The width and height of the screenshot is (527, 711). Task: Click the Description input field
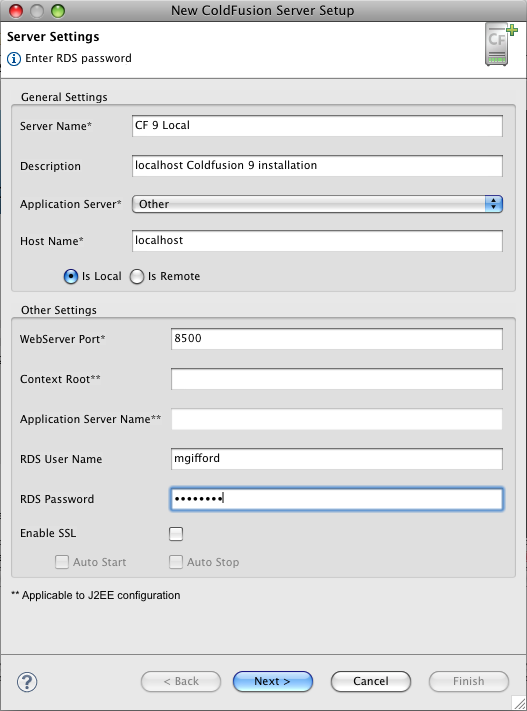pos(317,166)
